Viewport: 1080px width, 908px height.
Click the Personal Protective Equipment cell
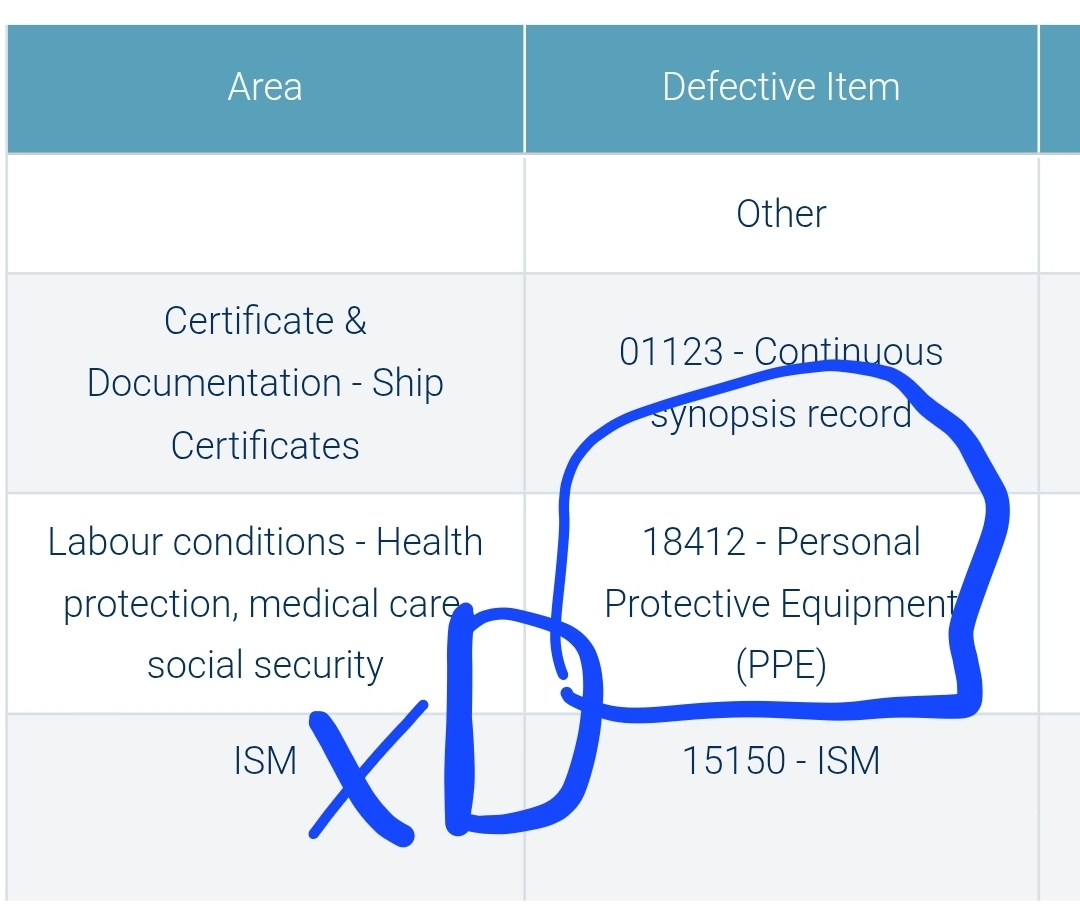pyautogui.click(x=781, y=603)
